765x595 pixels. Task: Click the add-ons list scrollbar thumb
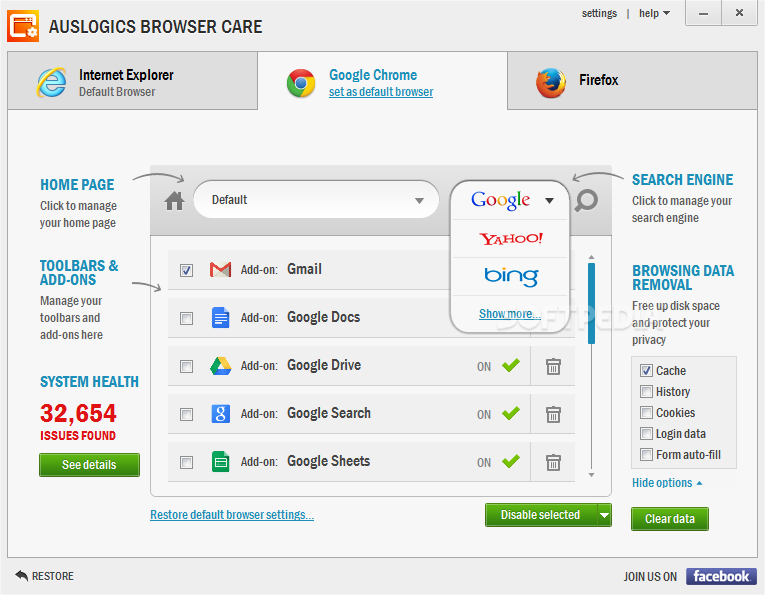[591, 303]
